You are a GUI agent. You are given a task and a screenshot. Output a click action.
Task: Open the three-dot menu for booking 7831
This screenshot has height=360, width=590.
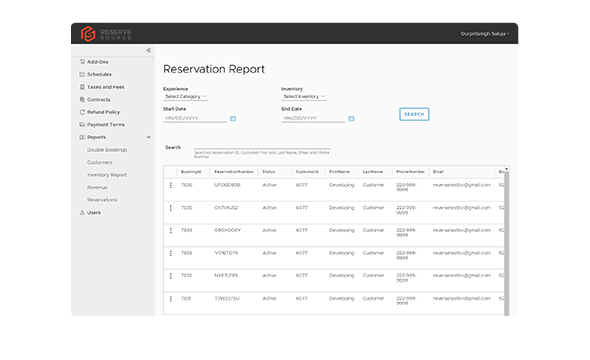(171, 298)
